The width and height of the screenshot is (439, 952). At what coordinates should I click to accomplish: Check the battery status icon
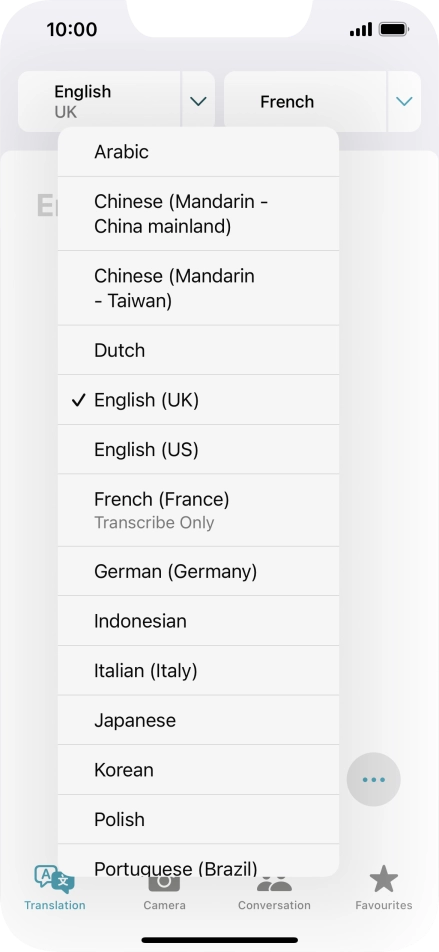tap(394, 29)
